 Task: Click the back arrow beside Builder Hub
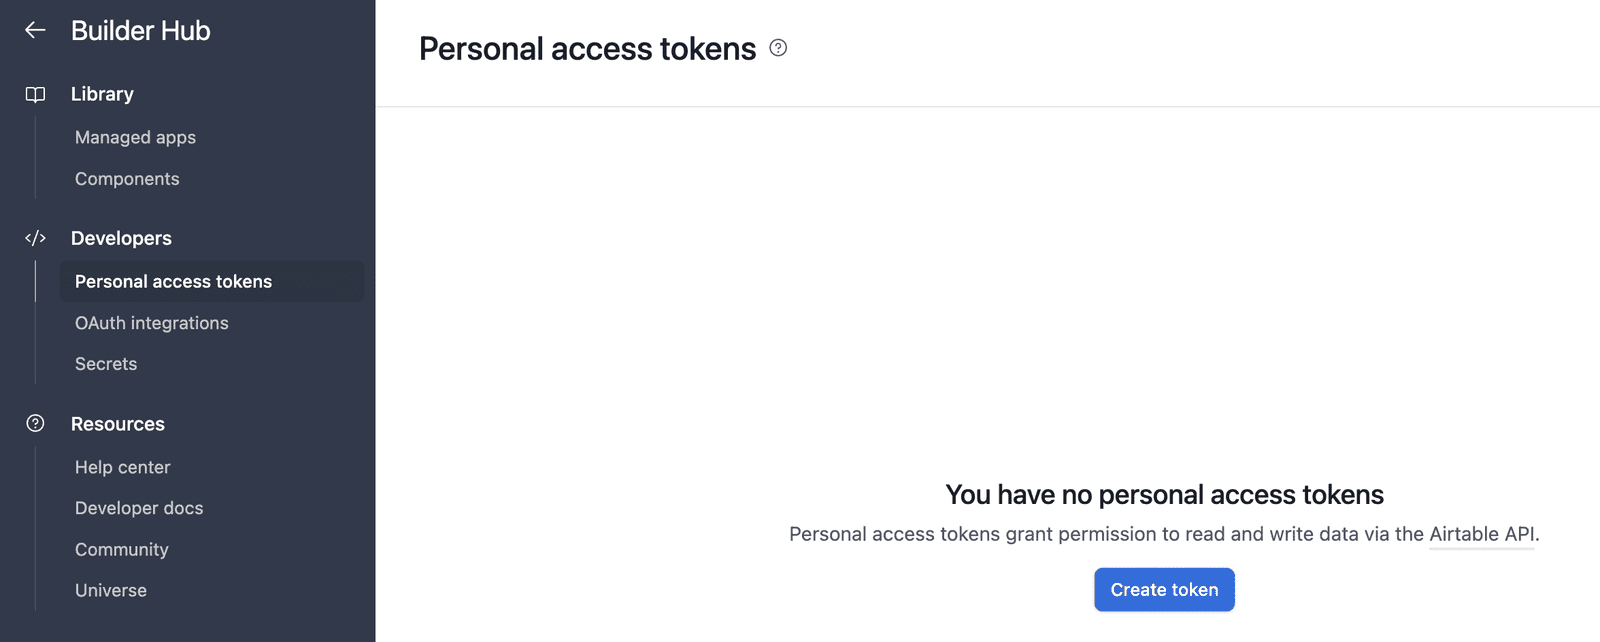(35, 30)
